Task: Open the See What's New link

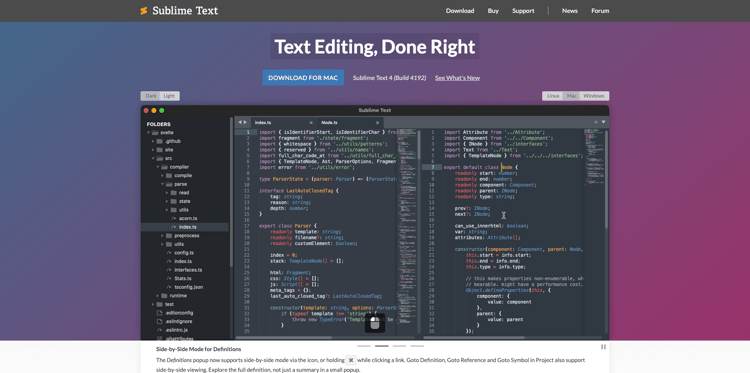Action: pos(457,78)
